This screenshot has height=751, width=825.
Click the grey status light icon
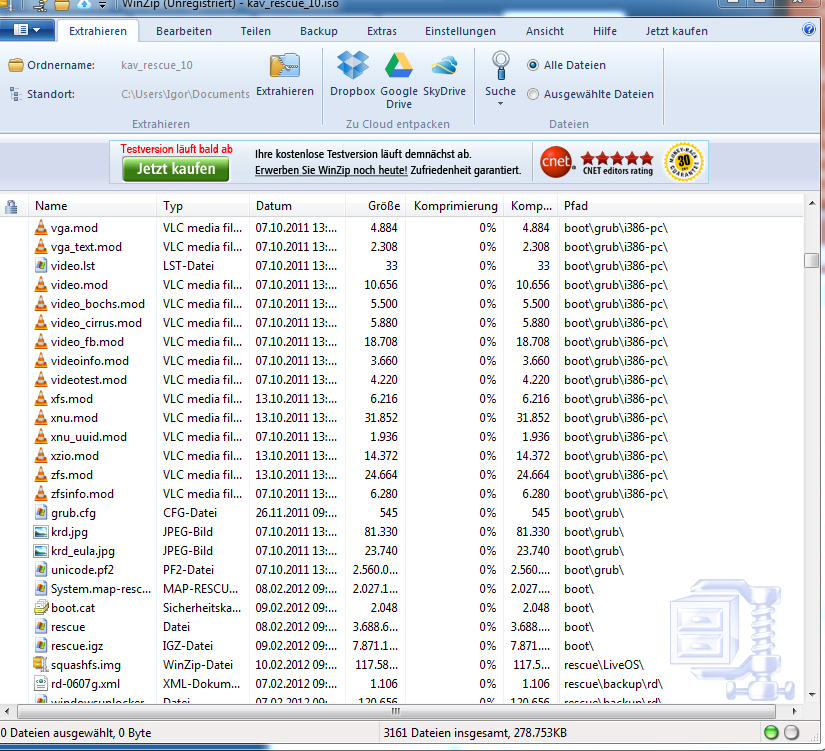point(791,732)
